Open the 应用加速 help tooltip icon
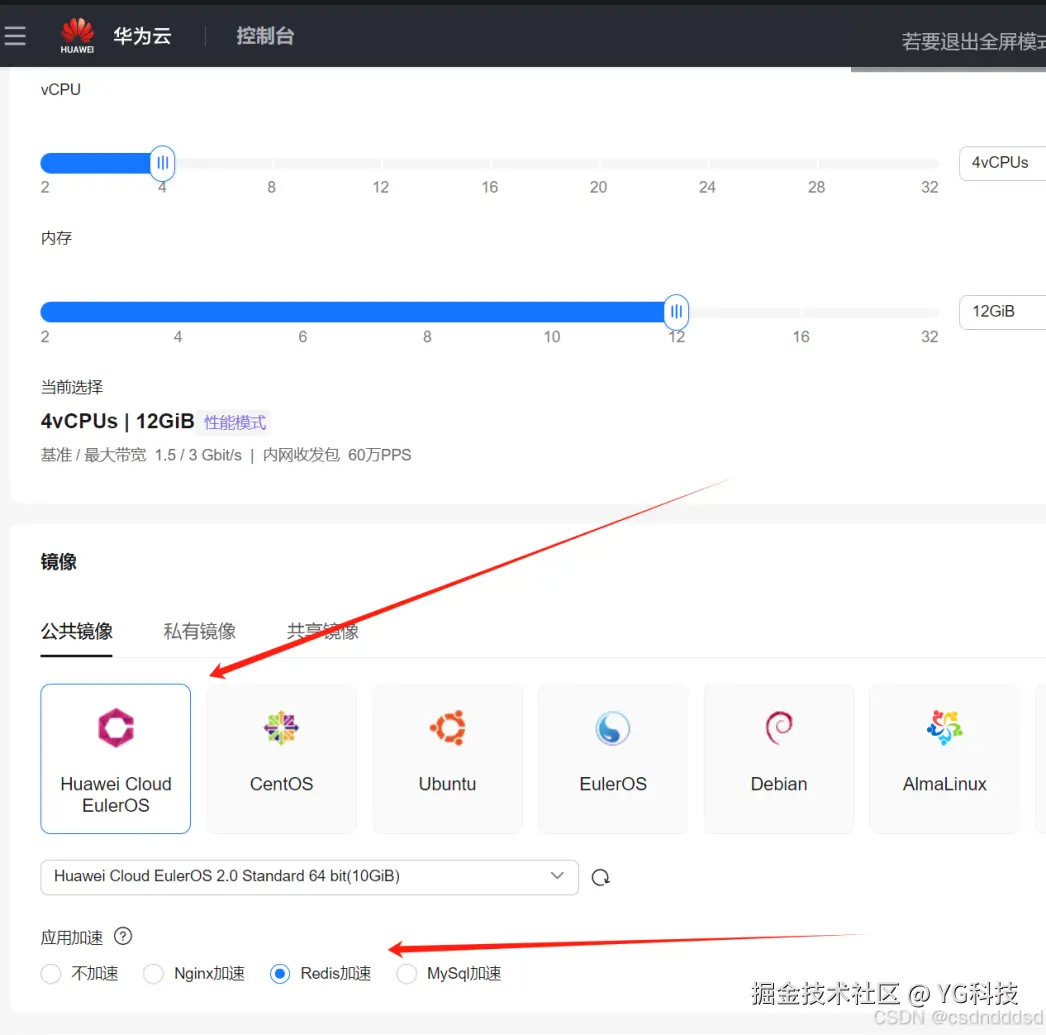This screenshot has width=1046, height=1035. [x=123, y=936]
